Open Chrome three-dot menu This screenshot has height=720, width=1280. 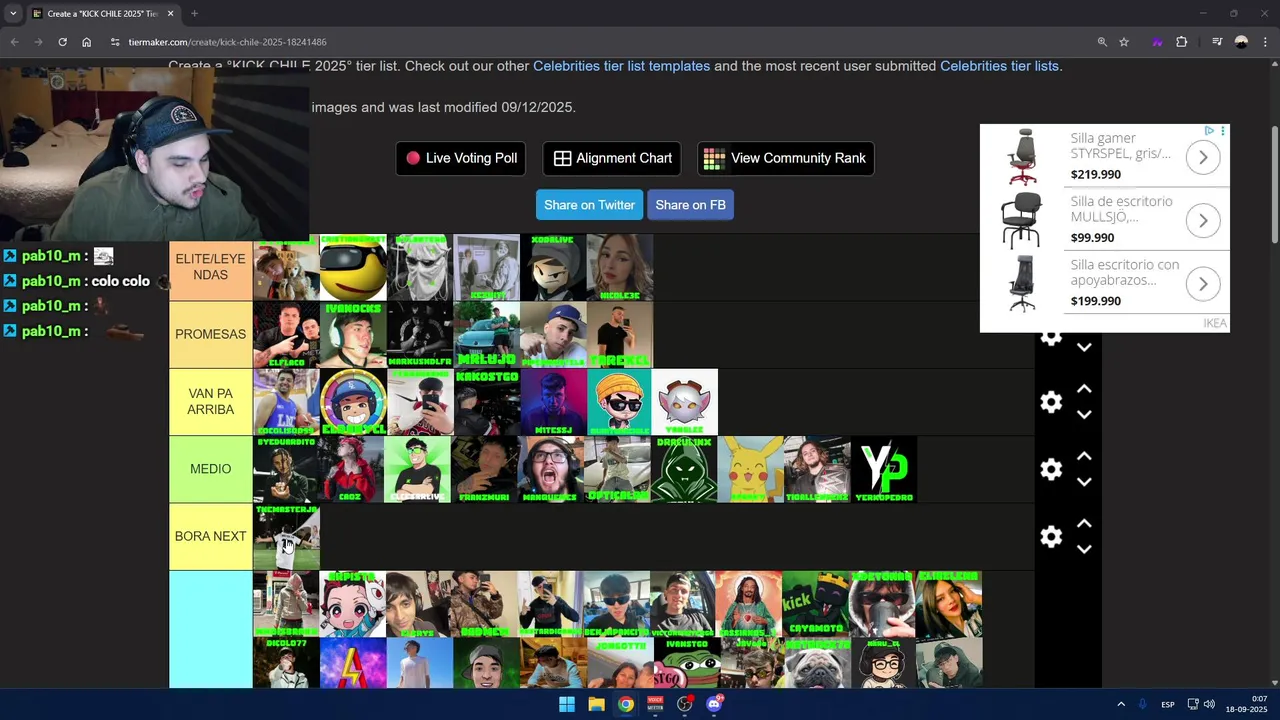1265,42
